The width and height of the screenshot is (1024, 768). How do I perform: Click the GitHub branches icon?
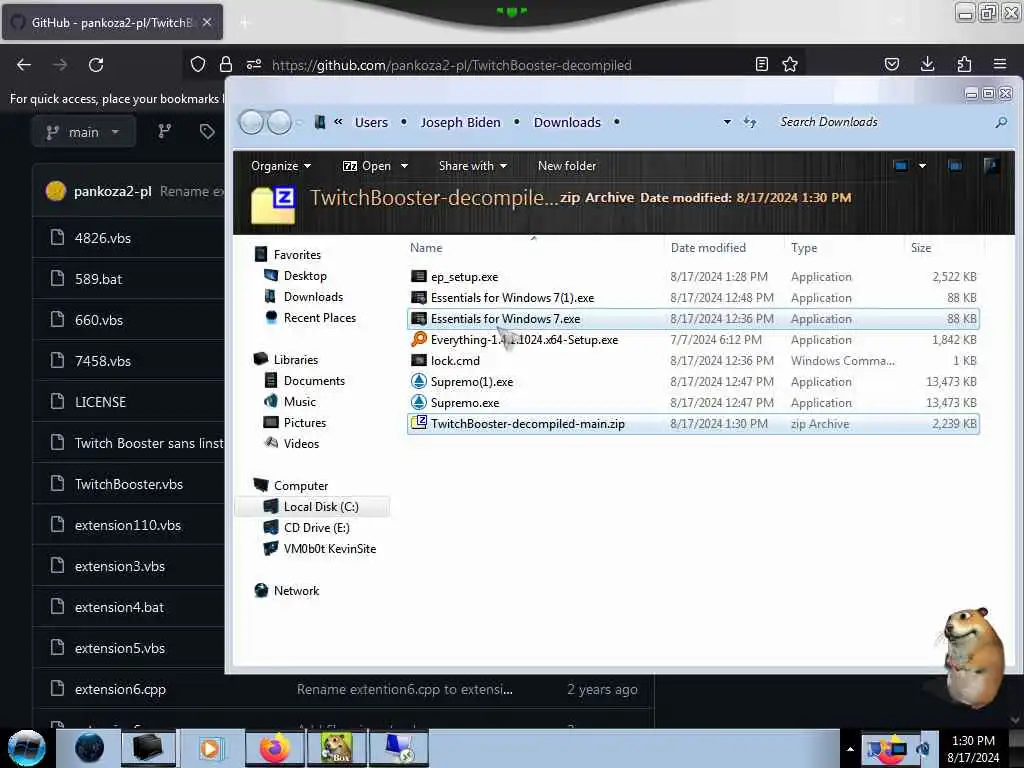tap(165, 132)
